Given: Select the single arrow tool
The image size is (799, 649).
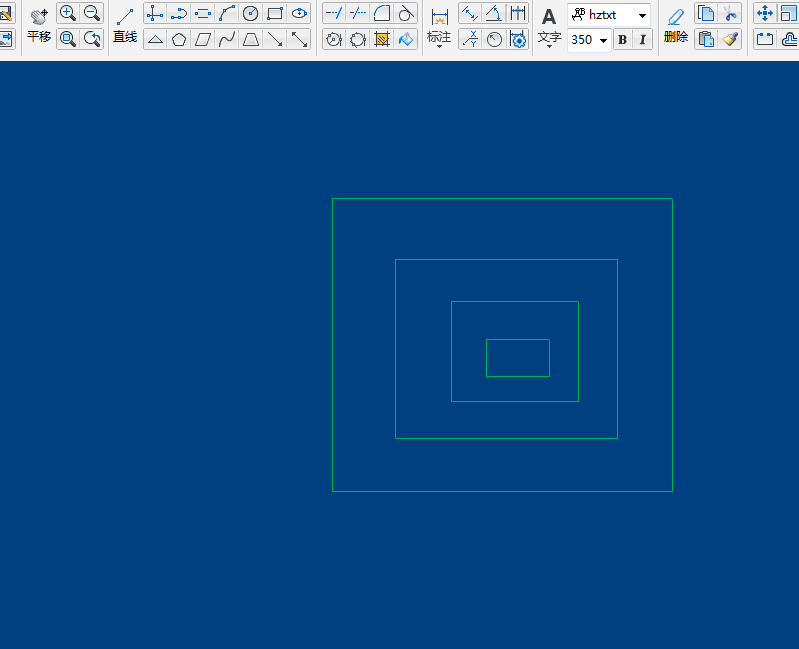Looking at the screenshot, I should point(275,39).
